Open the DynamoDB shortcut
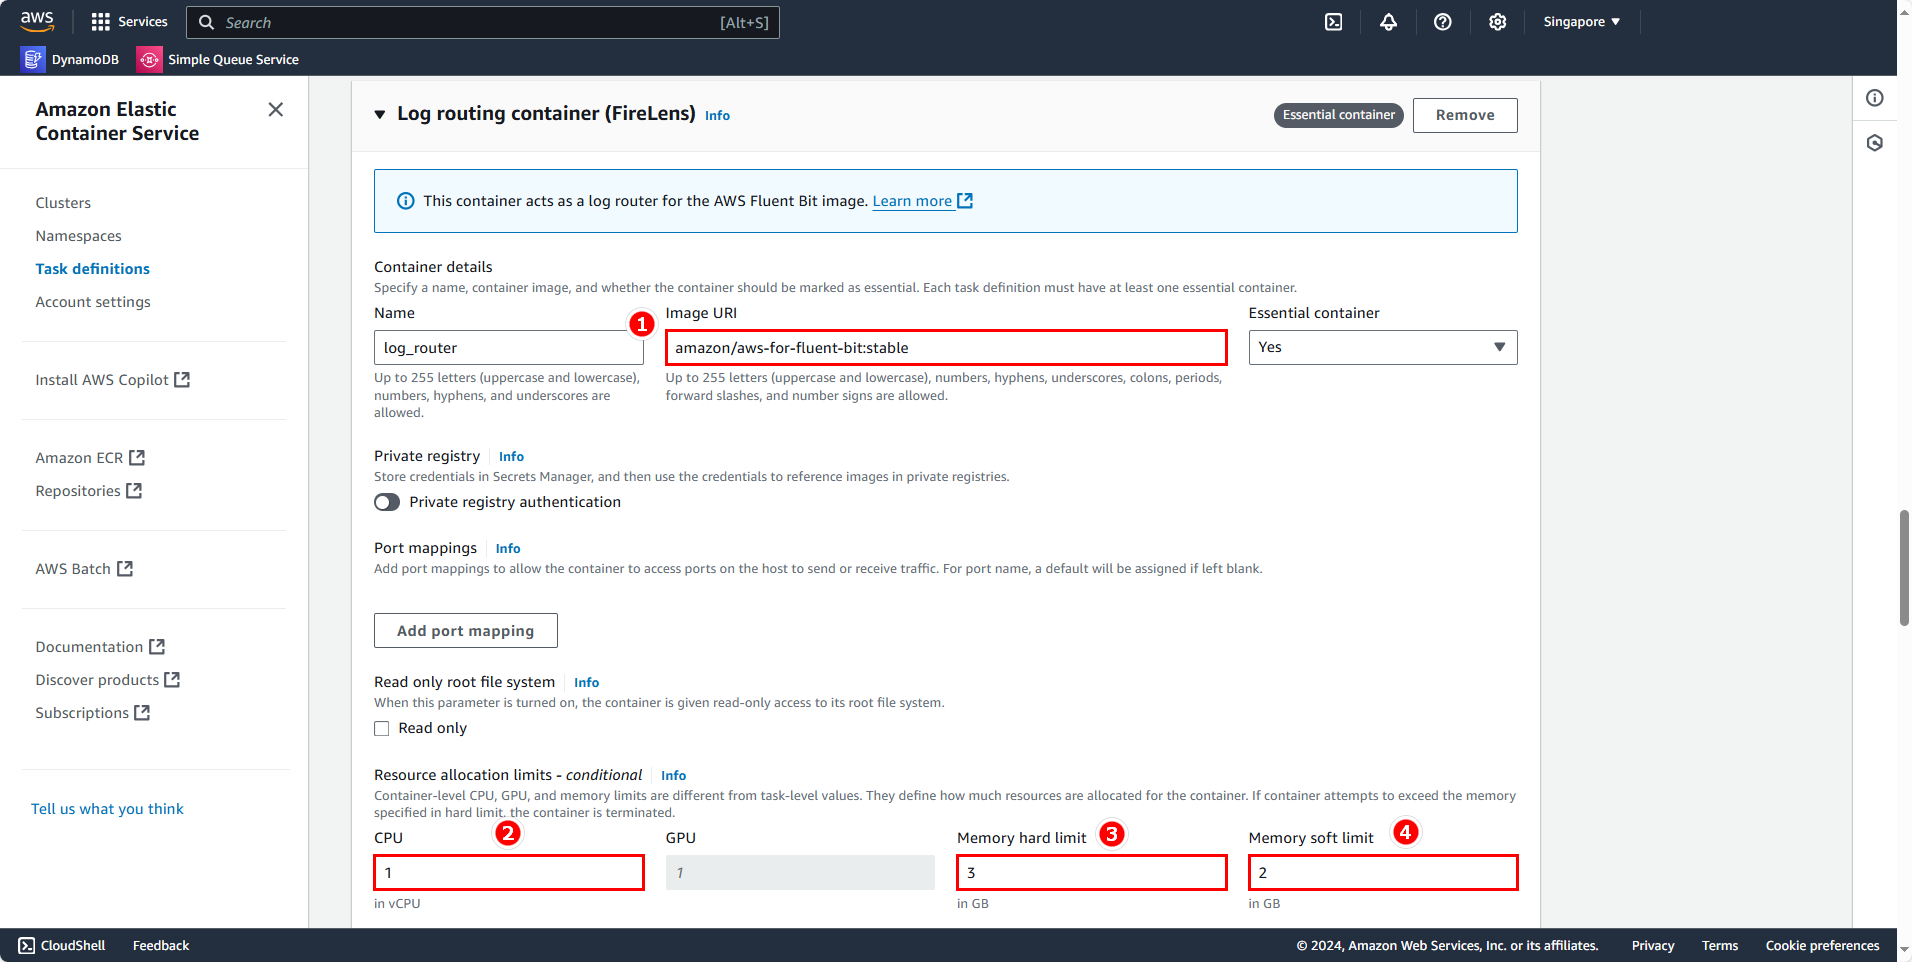The image size is (1912, 962). pos(70,60)
